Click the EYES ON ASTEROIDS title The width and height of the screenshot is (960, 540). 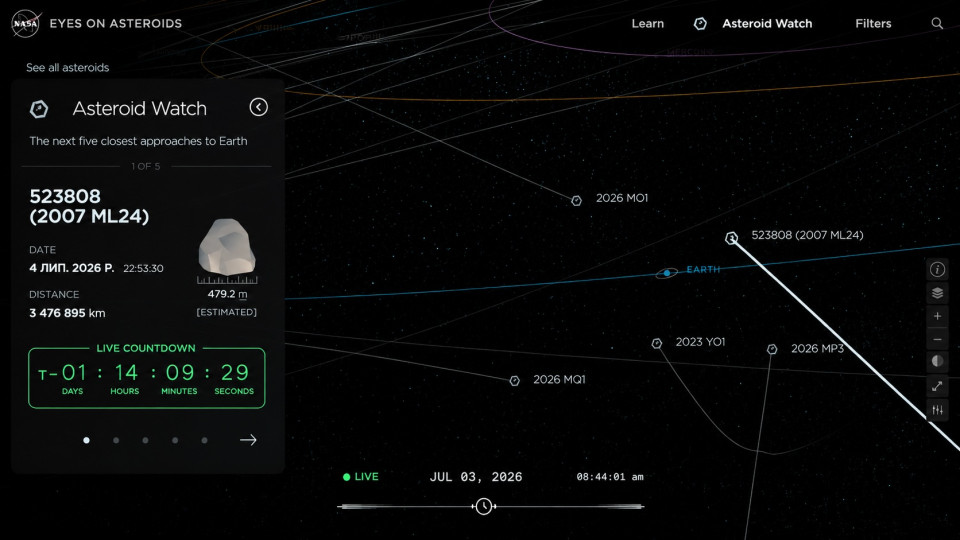tap(116, 23)
